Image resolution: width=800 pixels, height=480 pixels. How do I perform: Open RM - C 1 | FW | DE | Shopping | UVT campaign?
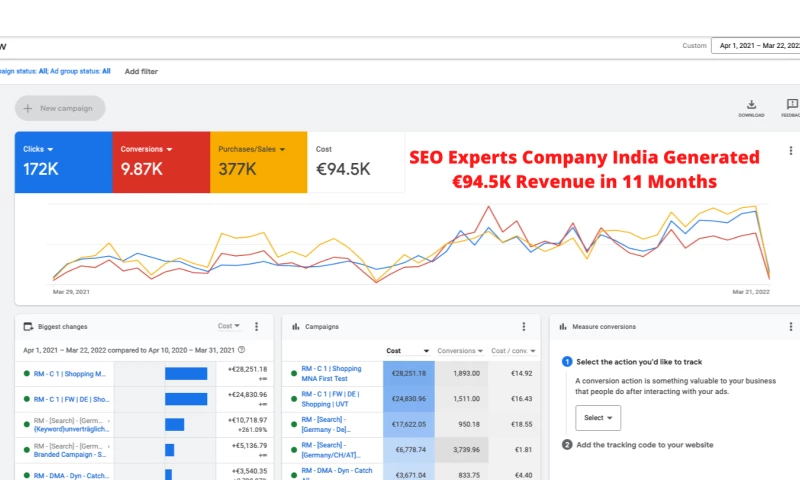tap(330, 399)
